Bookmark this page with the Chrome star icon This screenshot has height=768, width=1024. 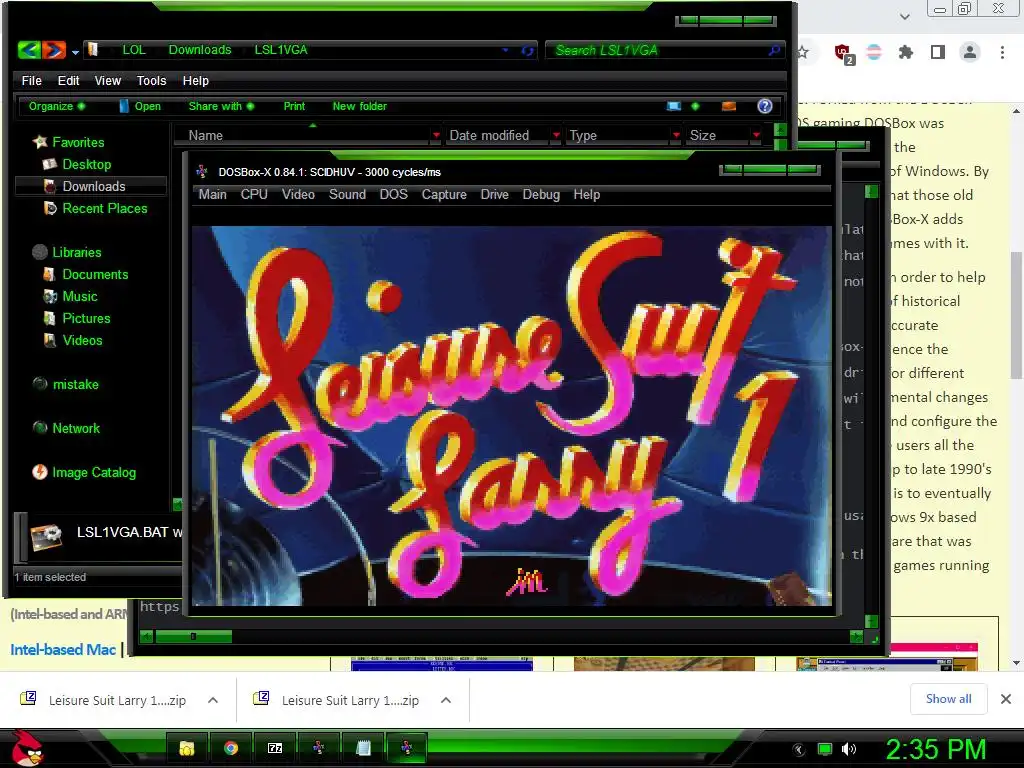803,52
